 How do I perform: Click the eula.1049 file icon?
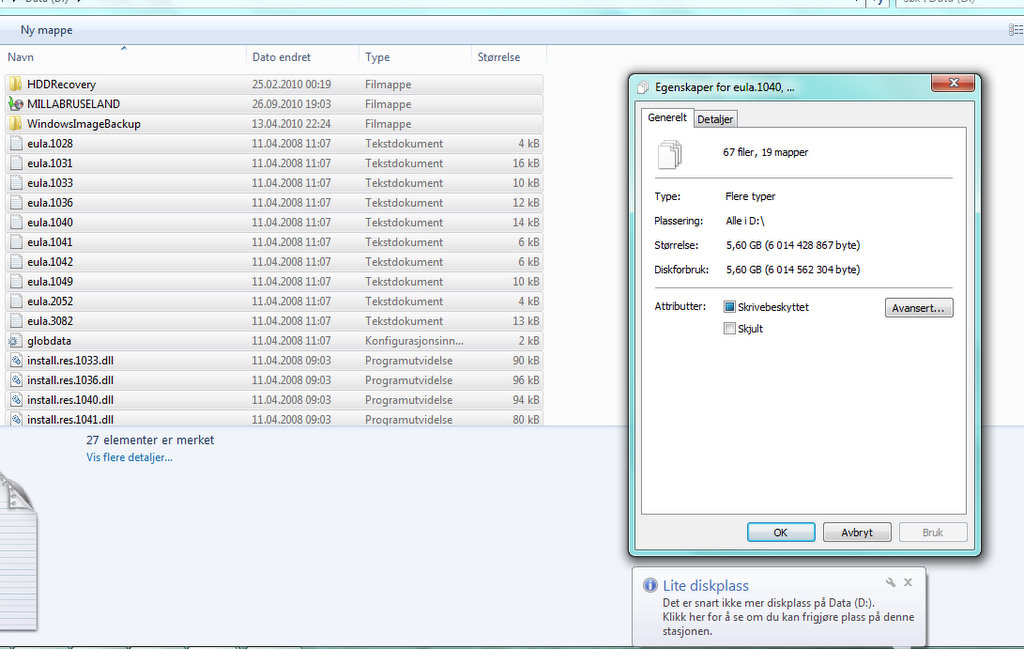coord(16,281)
